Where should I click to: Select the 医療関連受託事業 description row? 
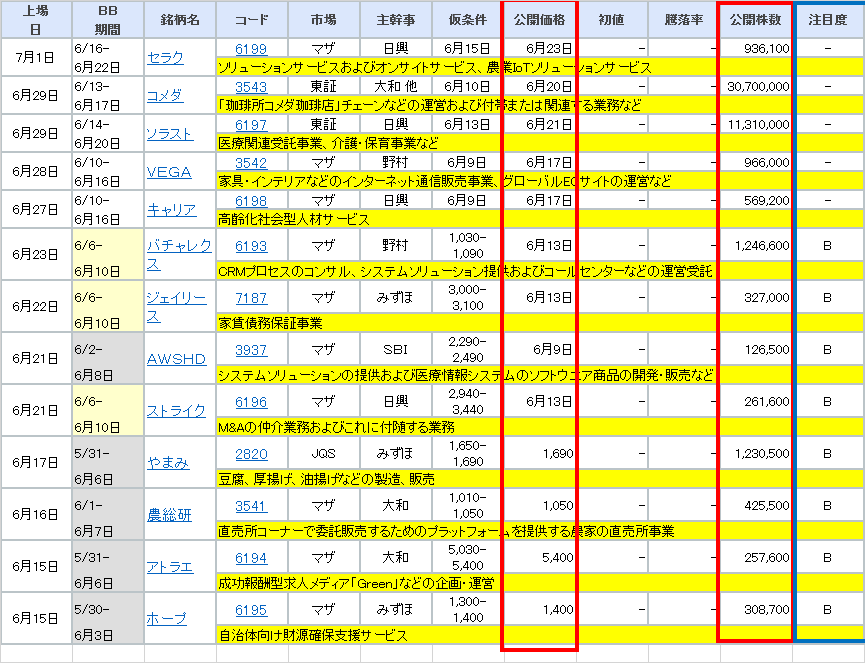(x=540, y=143)
